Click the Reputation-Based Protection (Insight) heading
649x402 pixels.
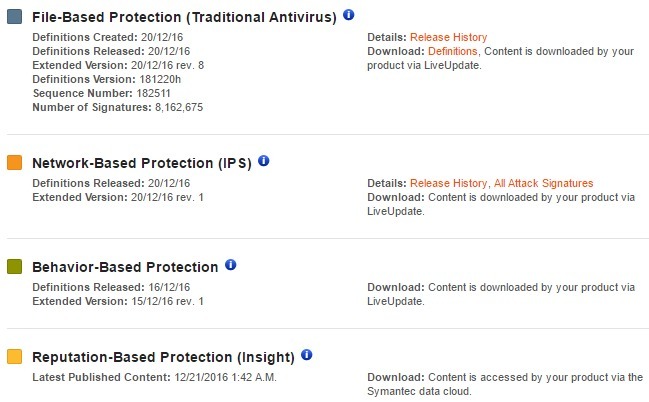(x=163, y=357)
